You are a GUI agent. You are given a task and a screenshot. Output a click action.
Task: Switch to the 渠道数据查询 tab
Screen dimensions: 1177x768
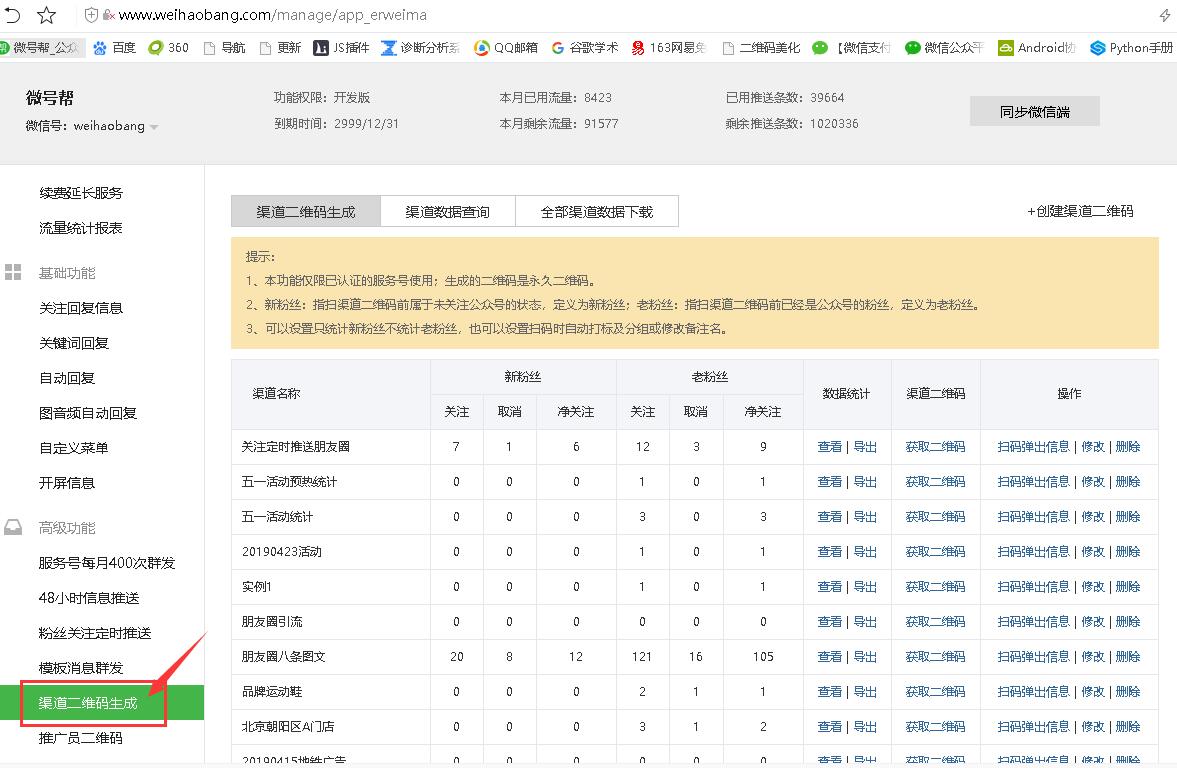point(447,212)
